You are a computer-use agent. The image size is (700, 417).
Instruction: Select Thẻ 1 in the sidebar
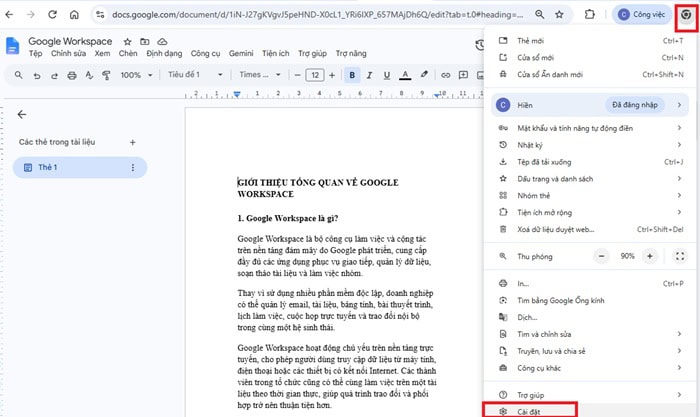pyautogui.click(x=79, y=167)
